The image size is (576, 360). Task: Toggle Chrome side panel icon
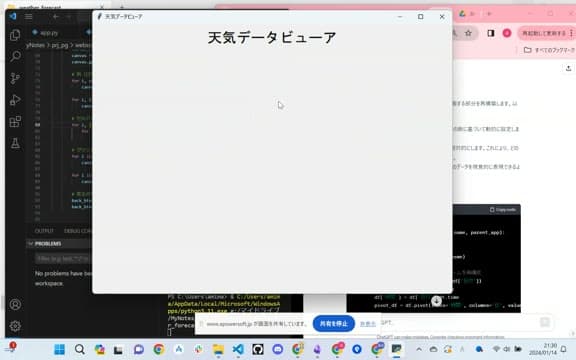[x=490, y=33]
